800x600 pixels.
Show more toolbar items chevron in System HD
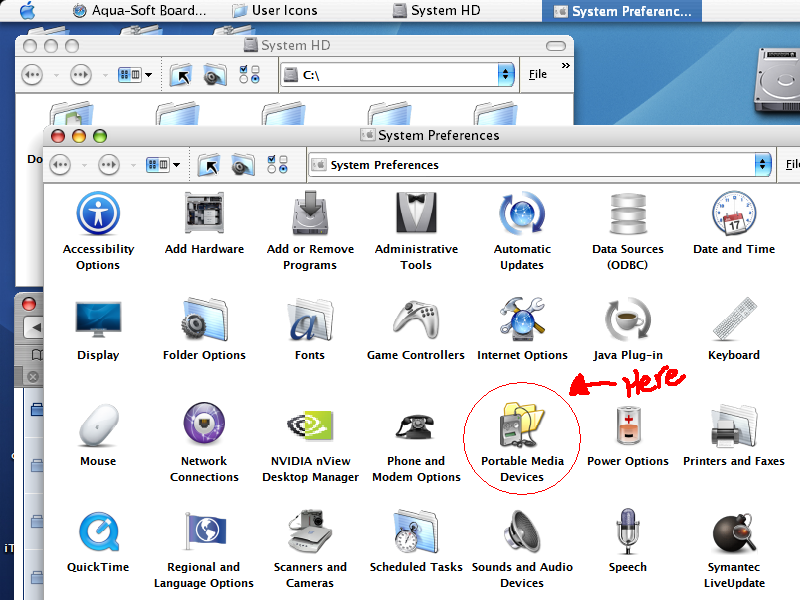click(565, 65)
